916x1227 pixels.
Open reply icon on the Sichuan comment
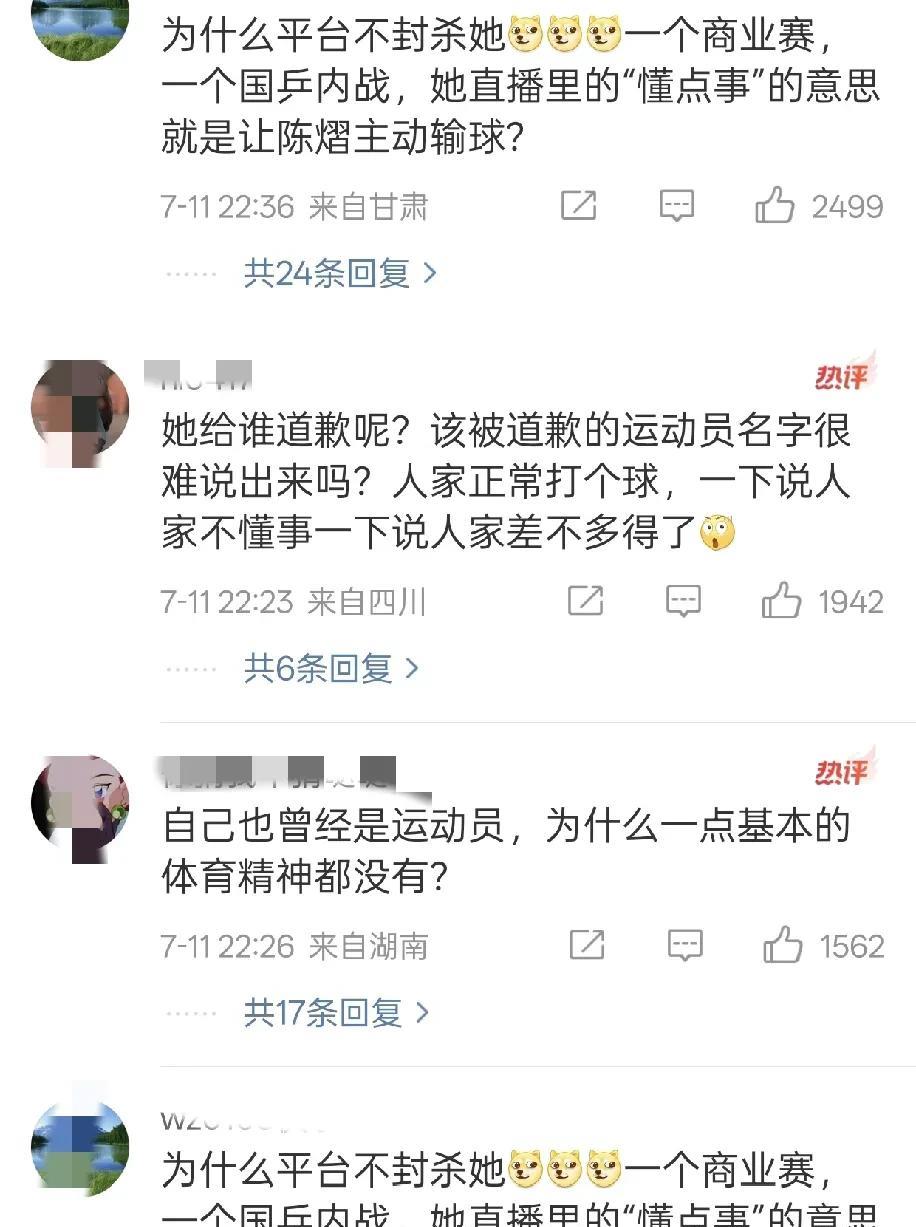tap(683, 601)
